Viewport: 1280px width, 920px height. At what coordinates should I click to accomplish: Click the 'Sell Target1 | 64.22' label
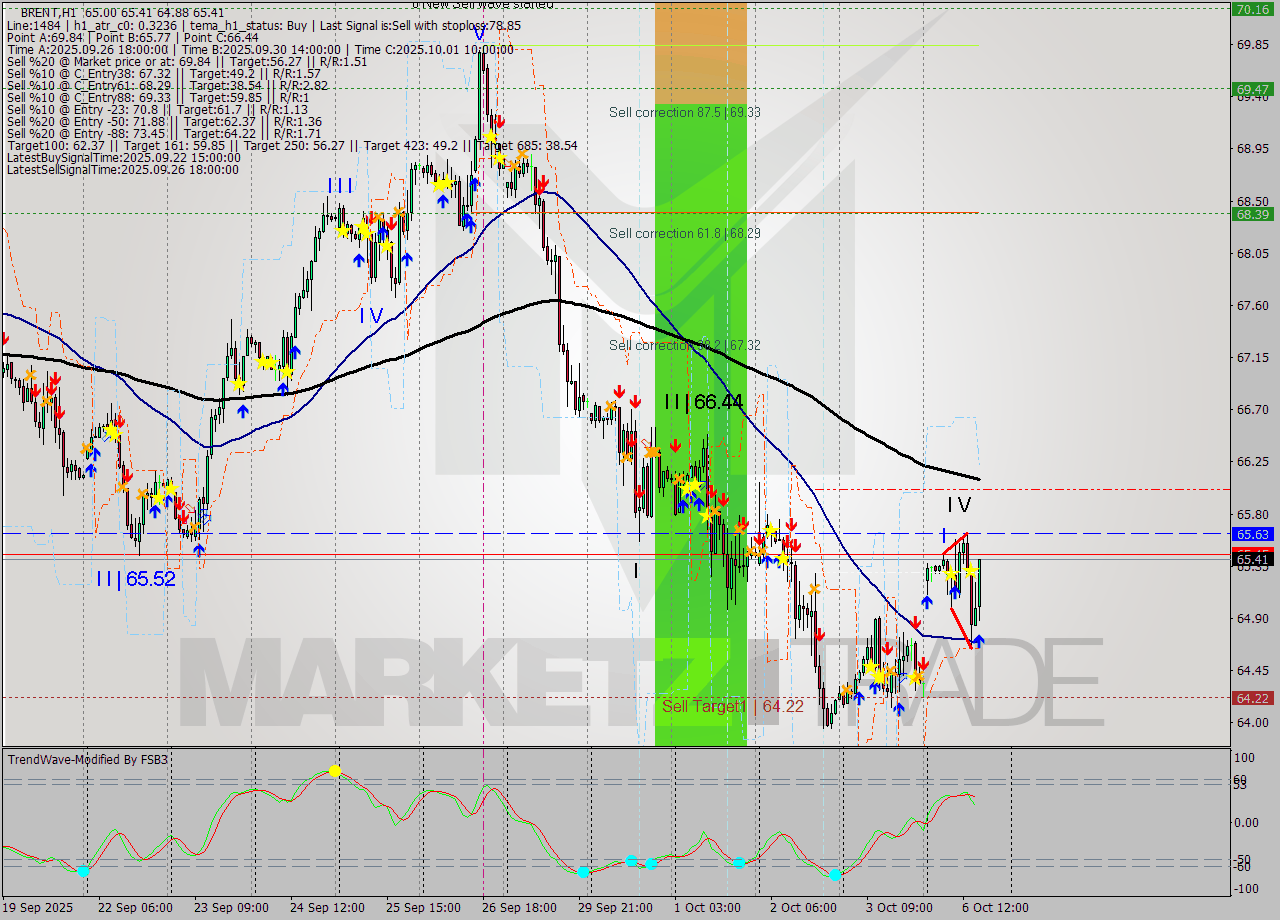[x=733, y=707]
